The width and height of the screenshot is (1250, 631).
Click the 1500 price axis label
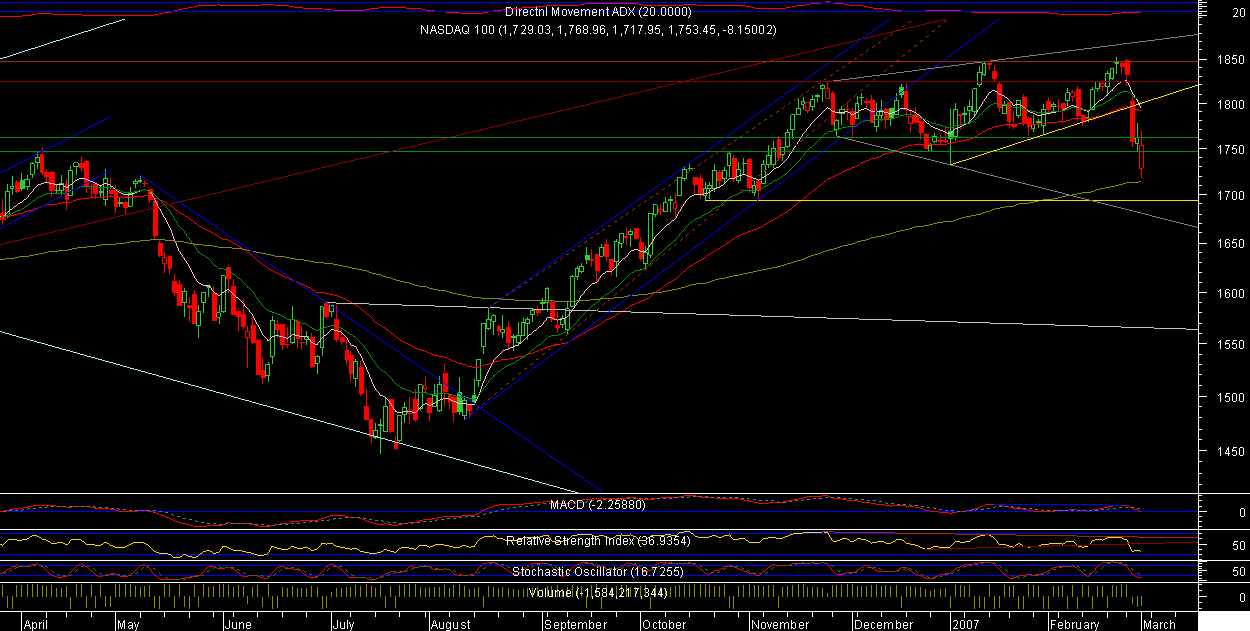[1230, 398]
